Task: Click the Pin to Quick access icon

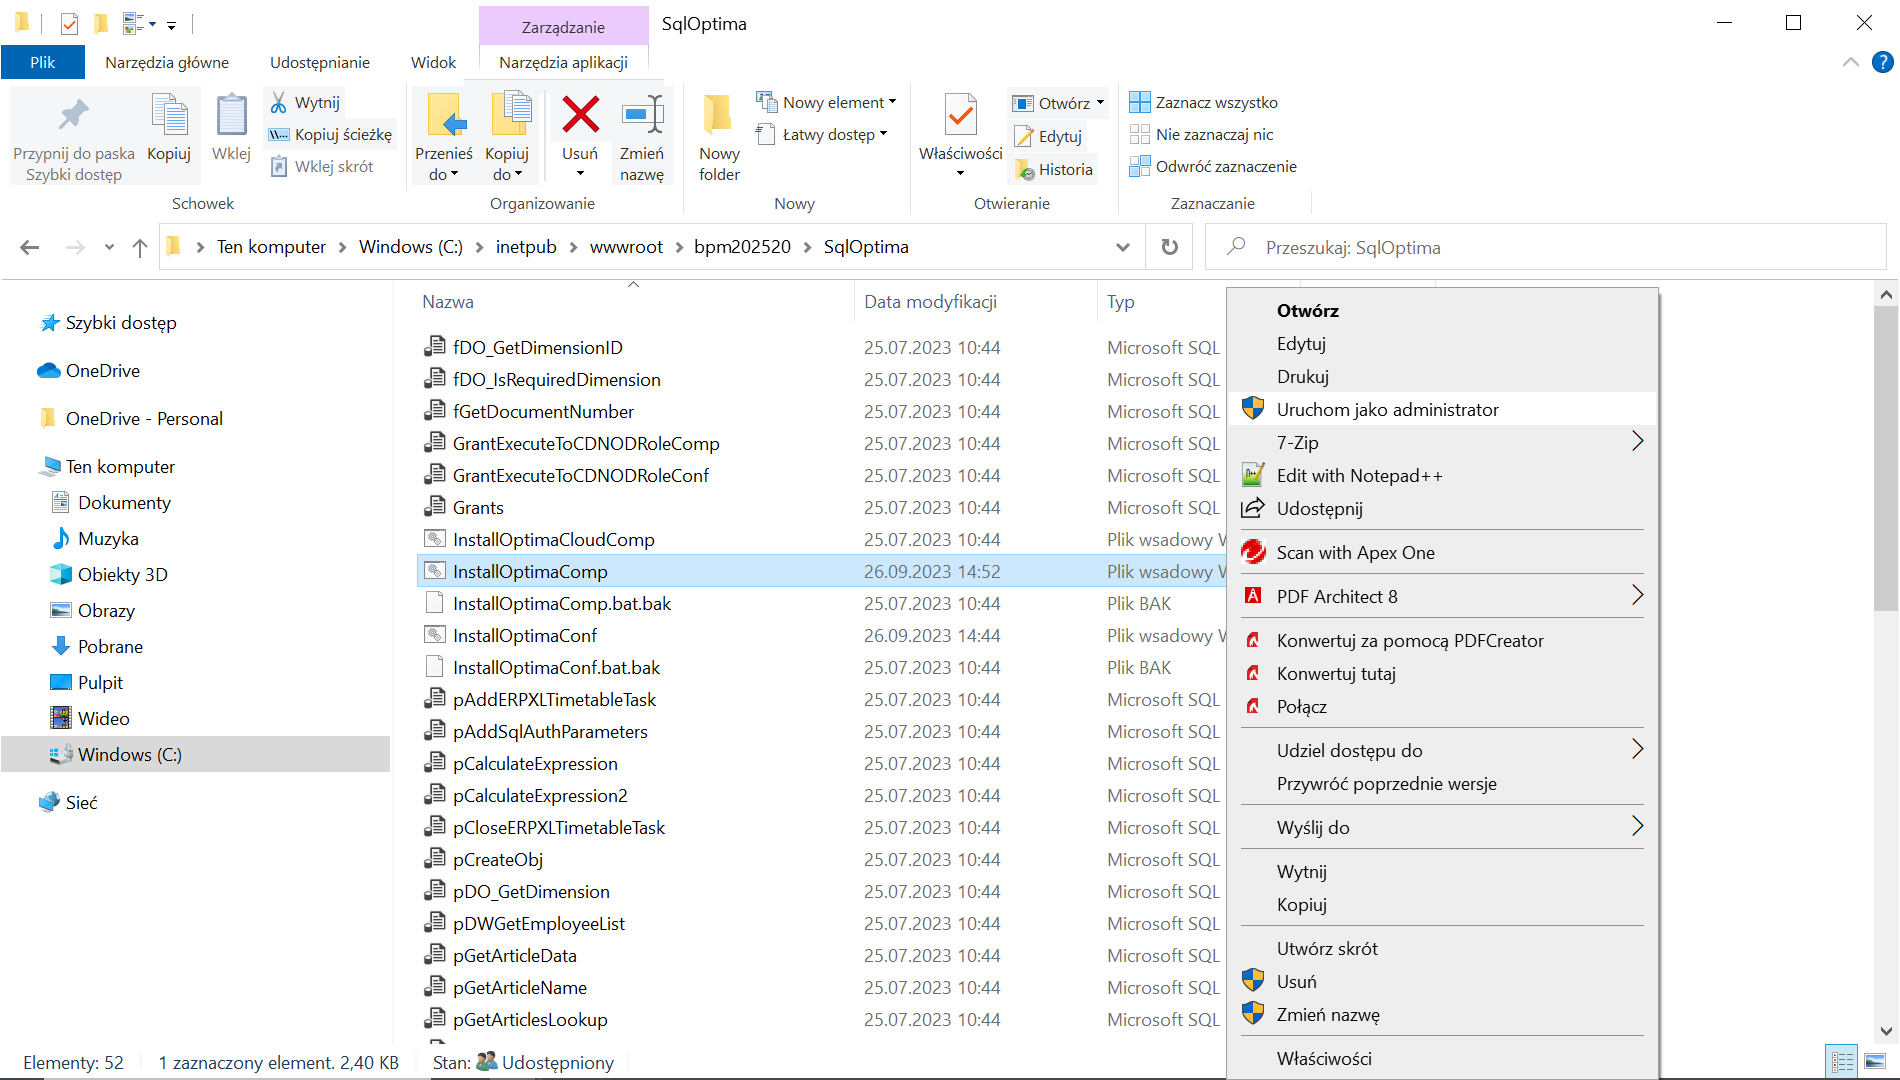Action: click(x=73, y=116)
